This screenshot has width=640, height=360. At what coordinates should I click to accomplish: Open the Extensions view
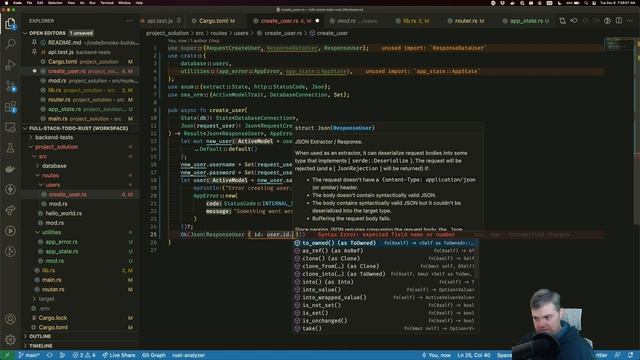[10, 107]
